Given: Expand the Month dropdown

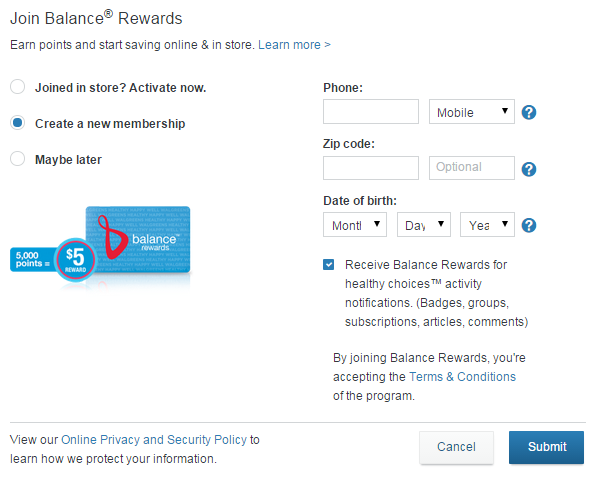Looking at the screenshot, I should pyautogui.click(x=355, y=225).
